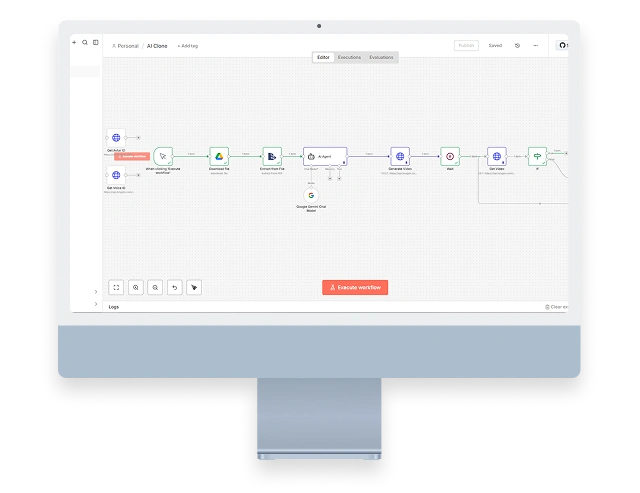Switch to the Evaluations tab
The width and height of the screenshot is (640, 493).
coord(381,58)
